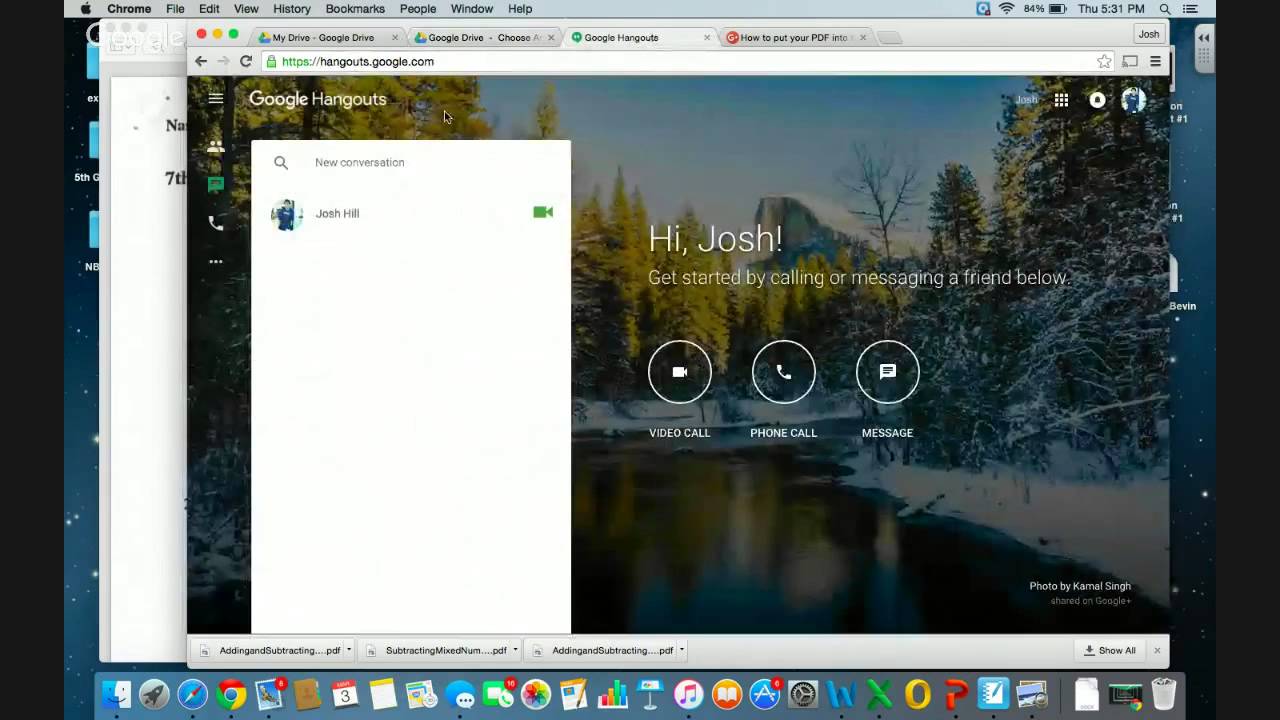Open the Phone calls sidebar icon

[215, 223]
